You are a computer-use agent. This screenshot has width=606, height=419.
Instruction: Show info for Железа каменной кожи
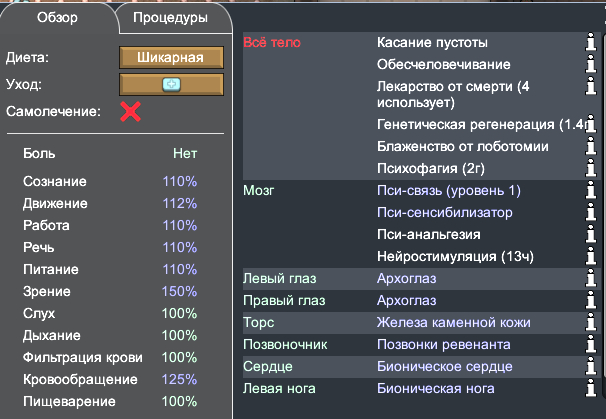click(591, 322)
